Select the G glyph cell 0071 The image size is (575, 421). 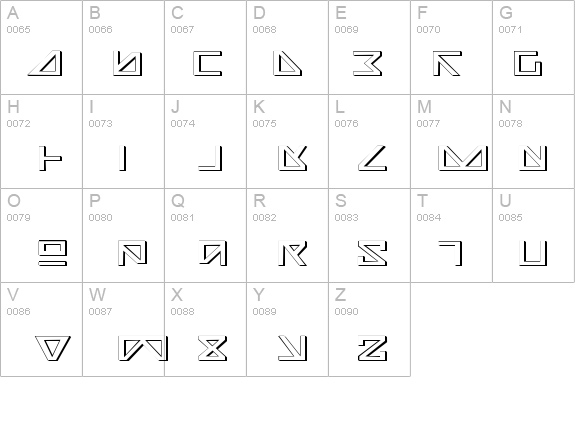tap(534, 47)
